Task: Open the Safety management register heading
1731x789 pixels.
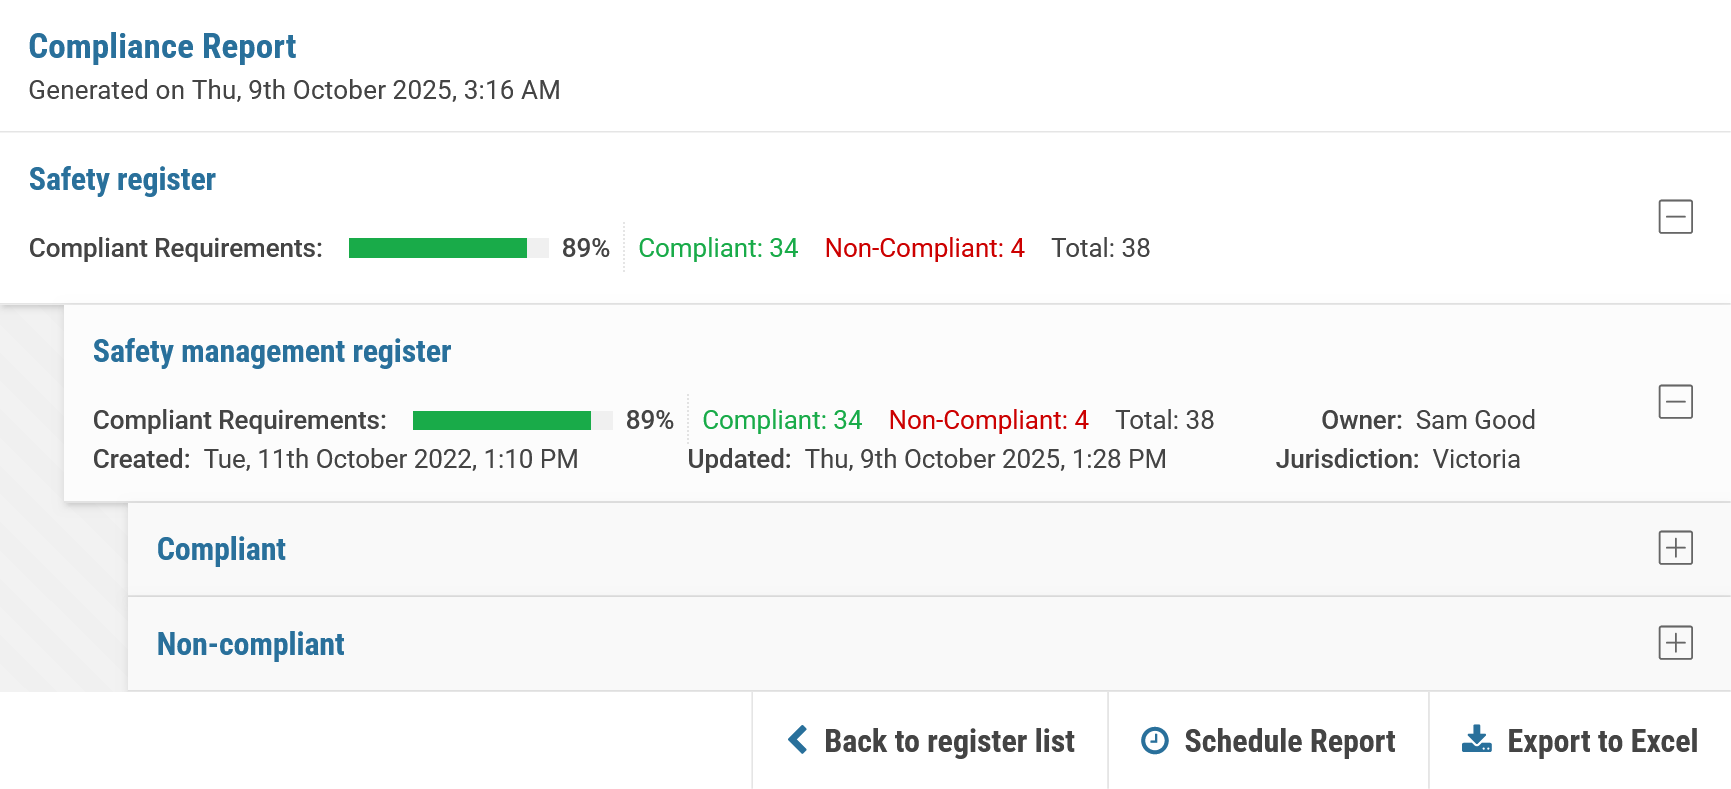Action: (272, 351)
